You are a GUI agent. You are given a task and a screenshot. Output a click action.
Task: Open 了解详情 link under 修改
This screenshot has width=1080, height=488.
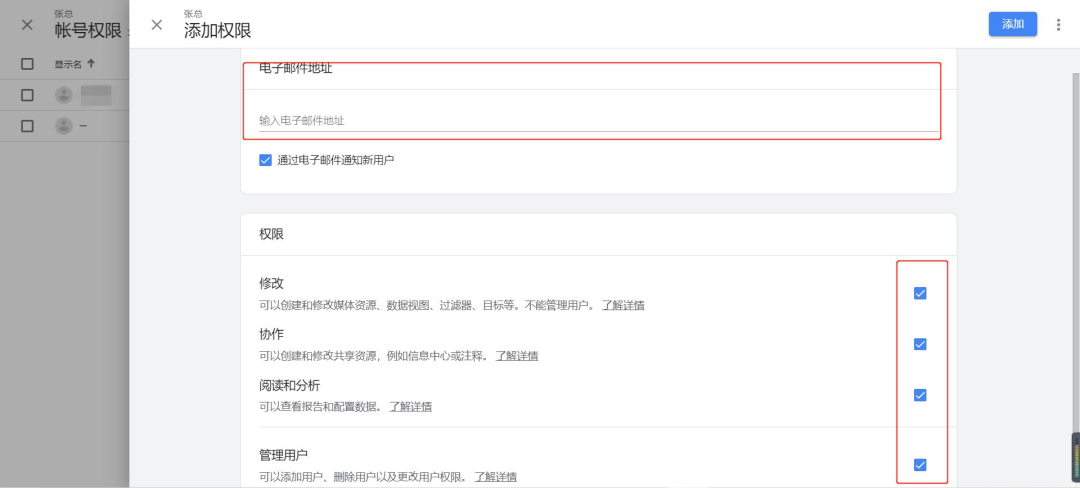[x=623, y=305]
